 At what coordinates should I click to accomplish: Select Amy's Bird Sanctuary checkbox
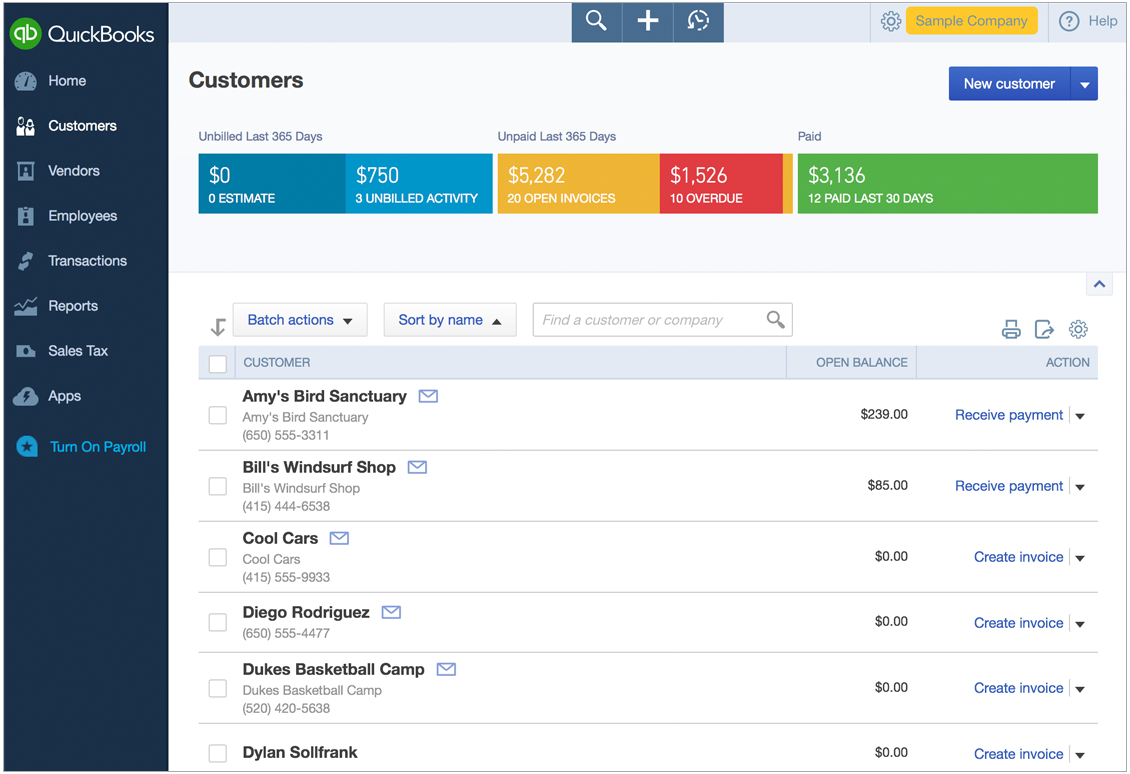pyautogui.click(x=218, y=416)
